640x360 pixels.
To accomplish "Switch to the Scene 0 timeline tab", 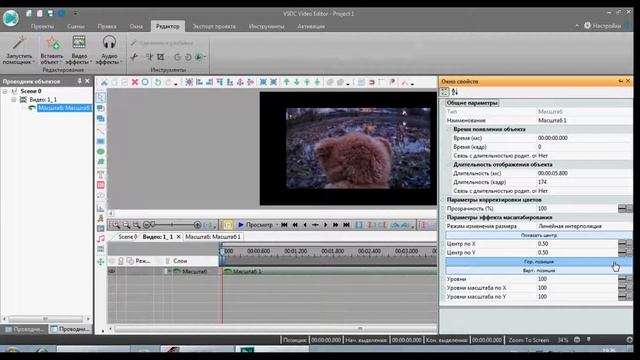I will click(127, 237).
